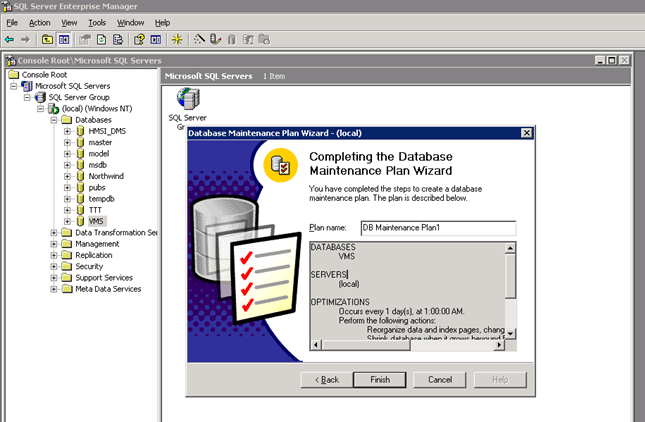
Task: Open the File menu
Action: 12,23
